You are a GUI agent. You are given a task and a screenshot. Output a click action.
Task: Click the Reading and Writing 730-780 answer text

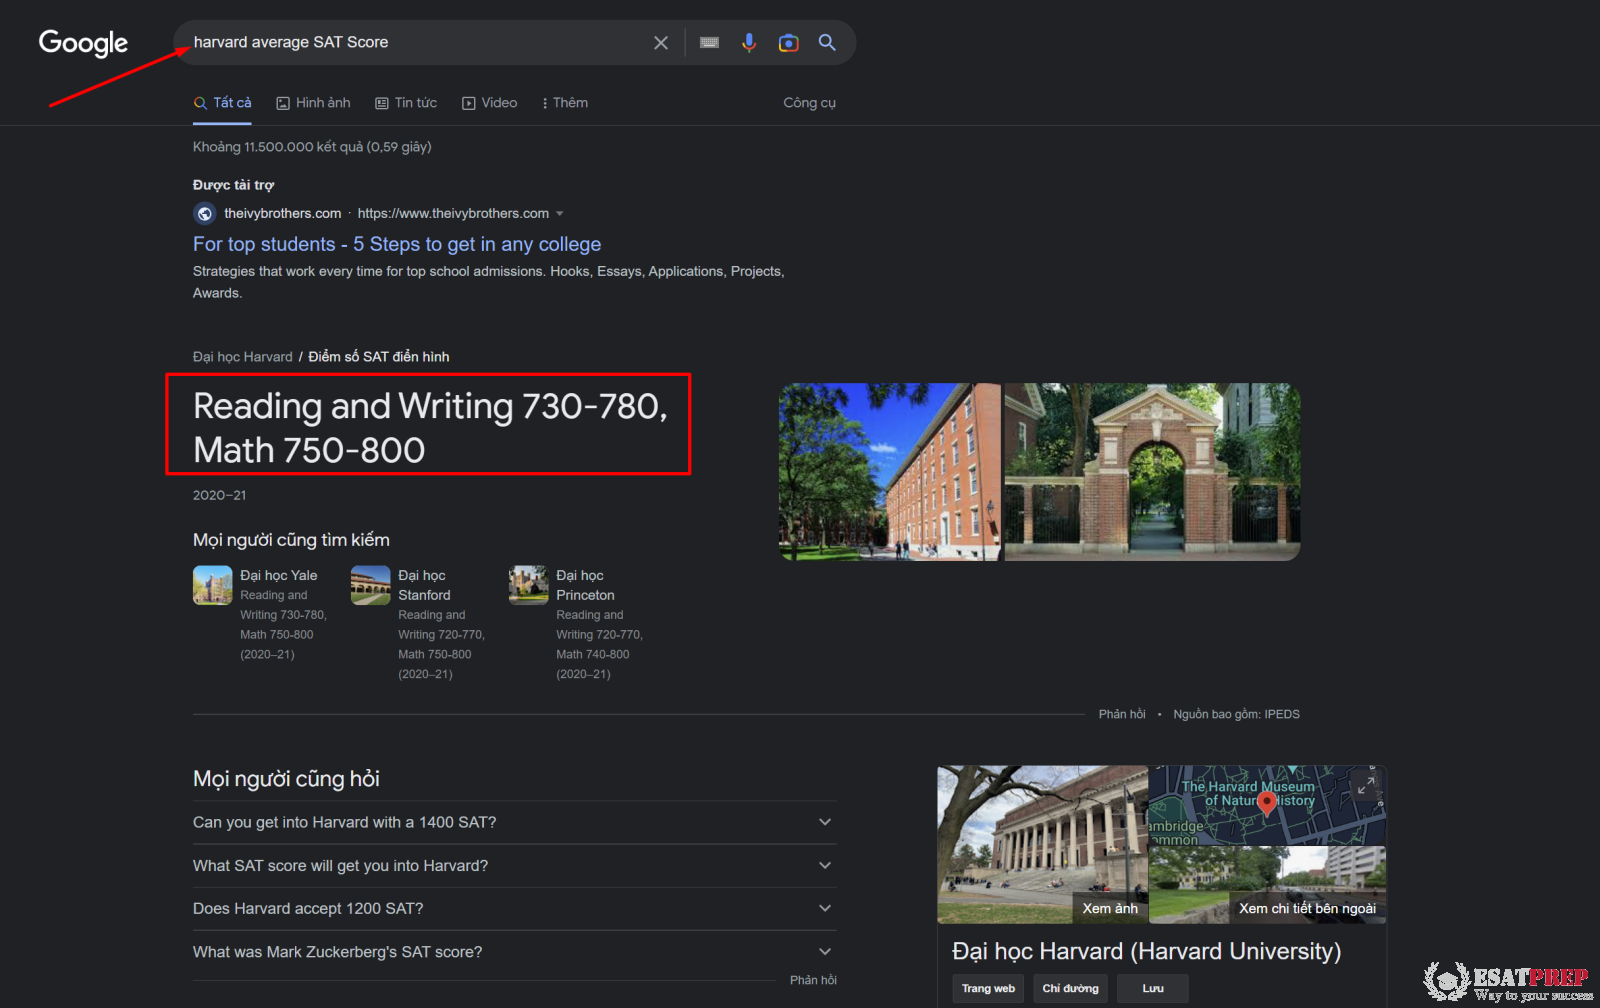[x=430, y=428]
